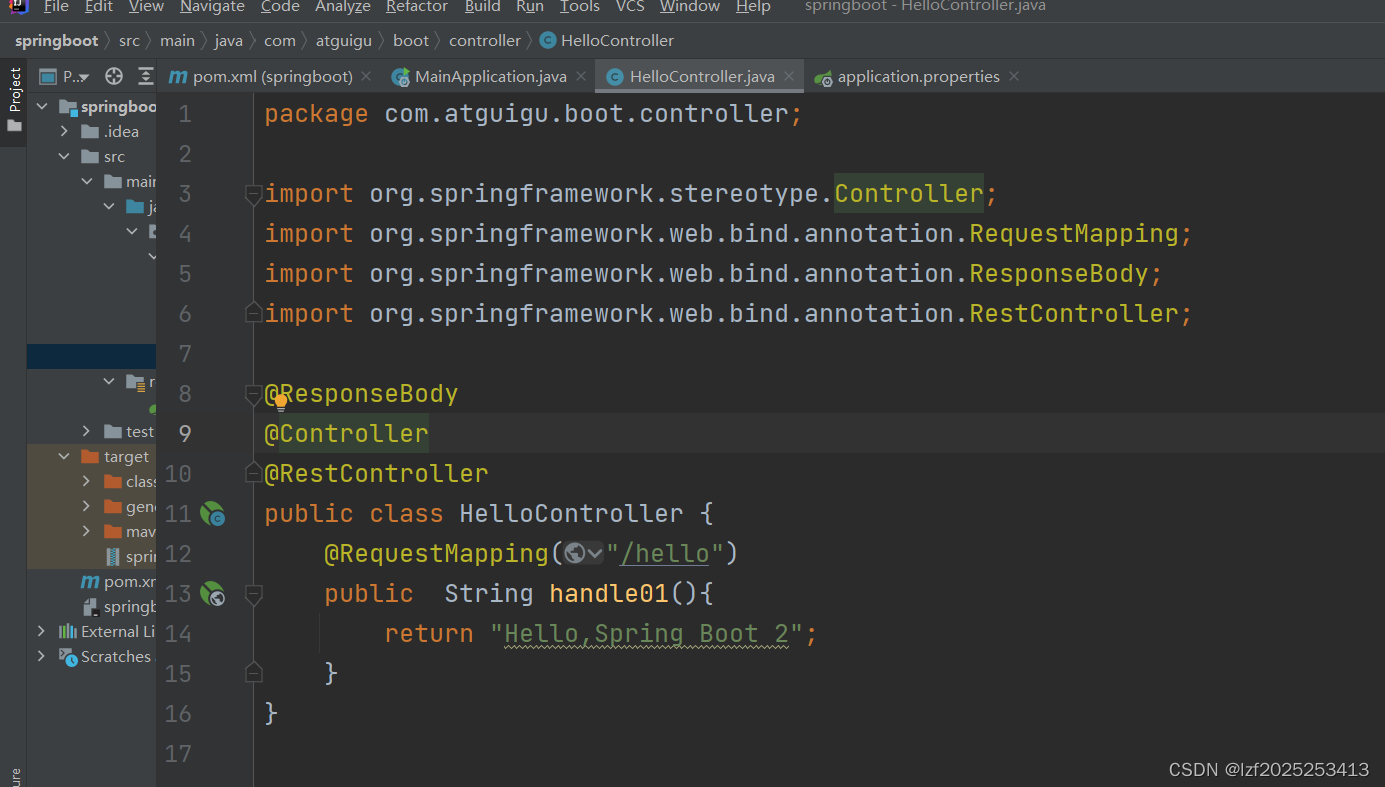Click the Spring mapping icon beside handle01 method

(x=213, y=593)
